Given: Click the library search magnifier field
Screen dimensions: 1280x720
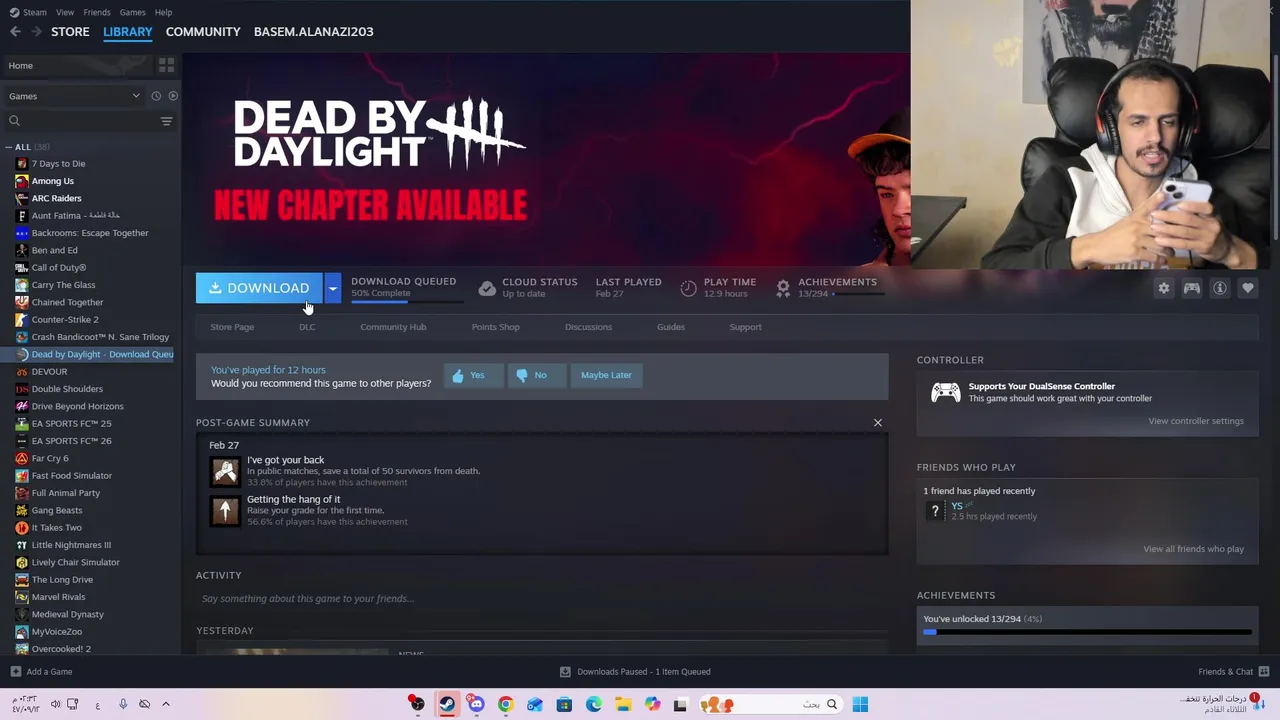Looking at the screenshot, I should tap(80, 121).
